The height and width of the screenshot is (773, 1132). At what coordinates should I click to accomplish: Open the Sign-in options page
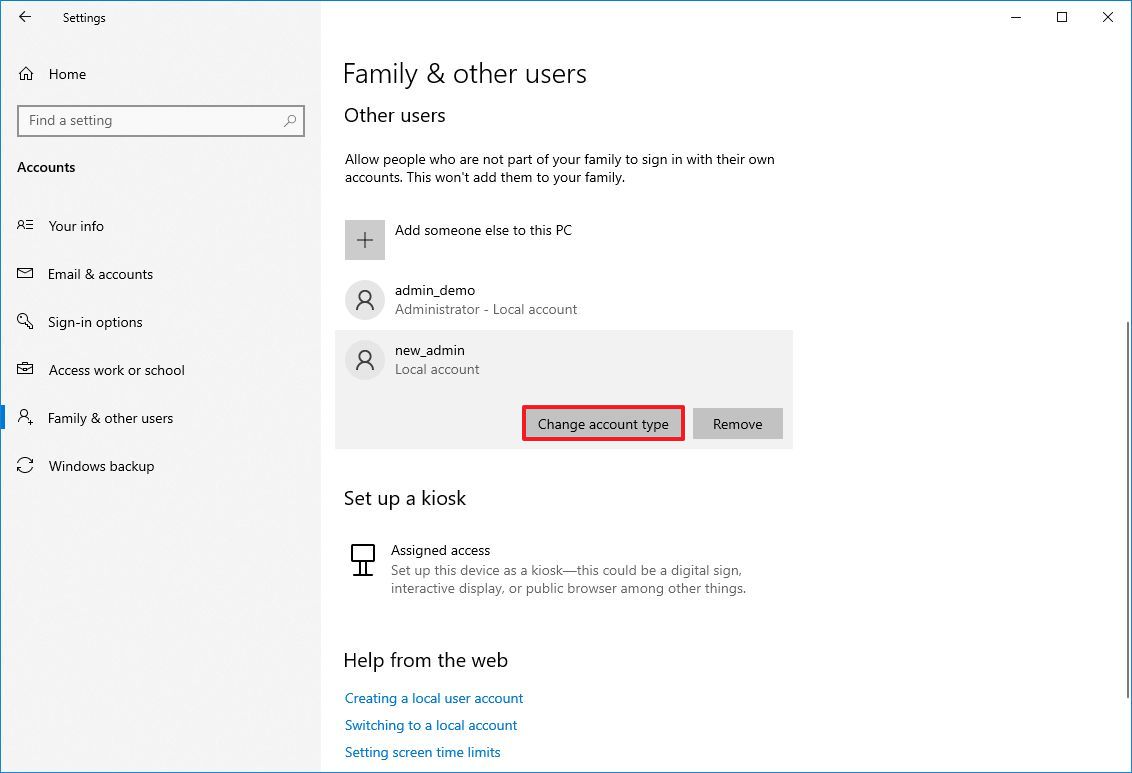(x=97, y=322)
